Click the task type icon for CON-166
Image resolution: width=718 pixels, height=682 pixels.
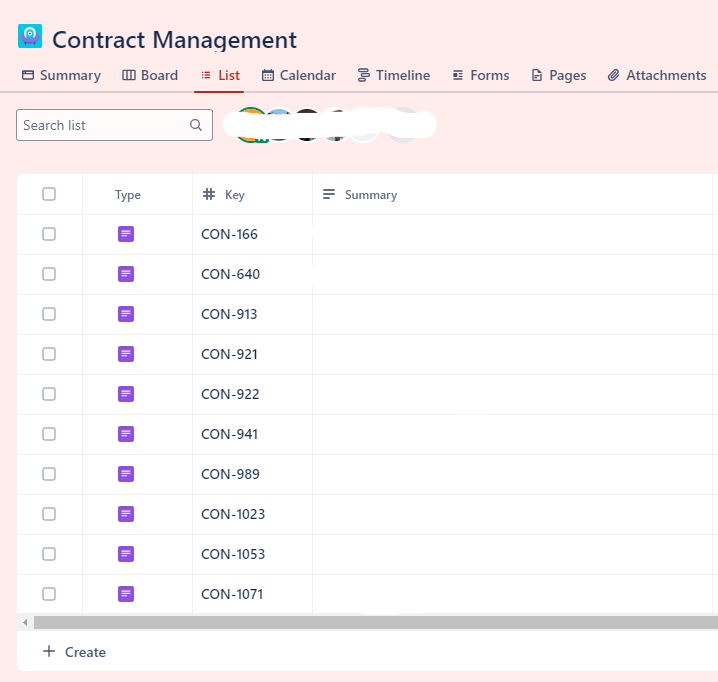(x=126, y=234)
